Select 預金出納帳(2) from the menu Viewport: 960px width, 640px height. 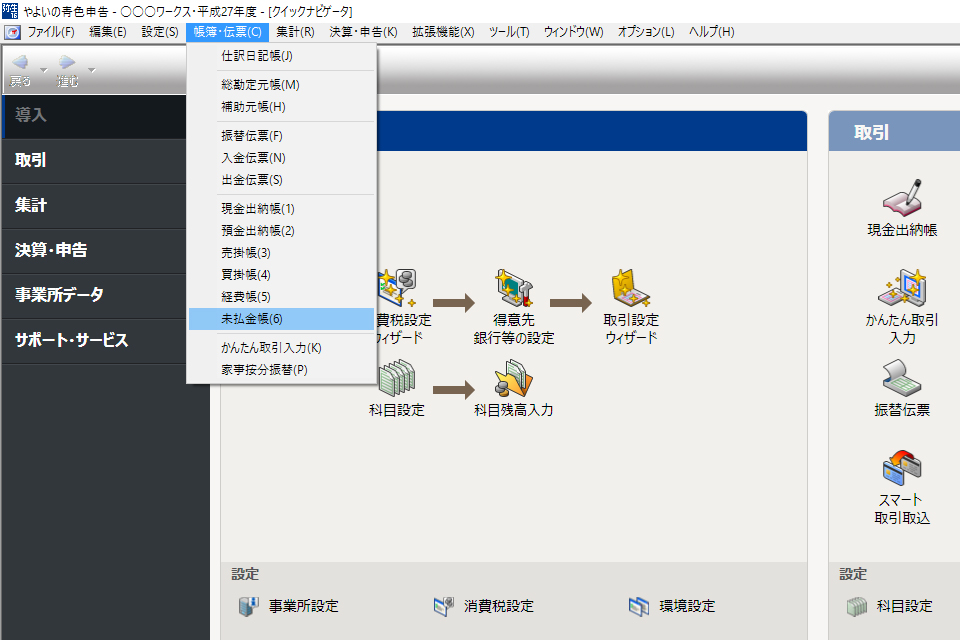coord(281,230)
